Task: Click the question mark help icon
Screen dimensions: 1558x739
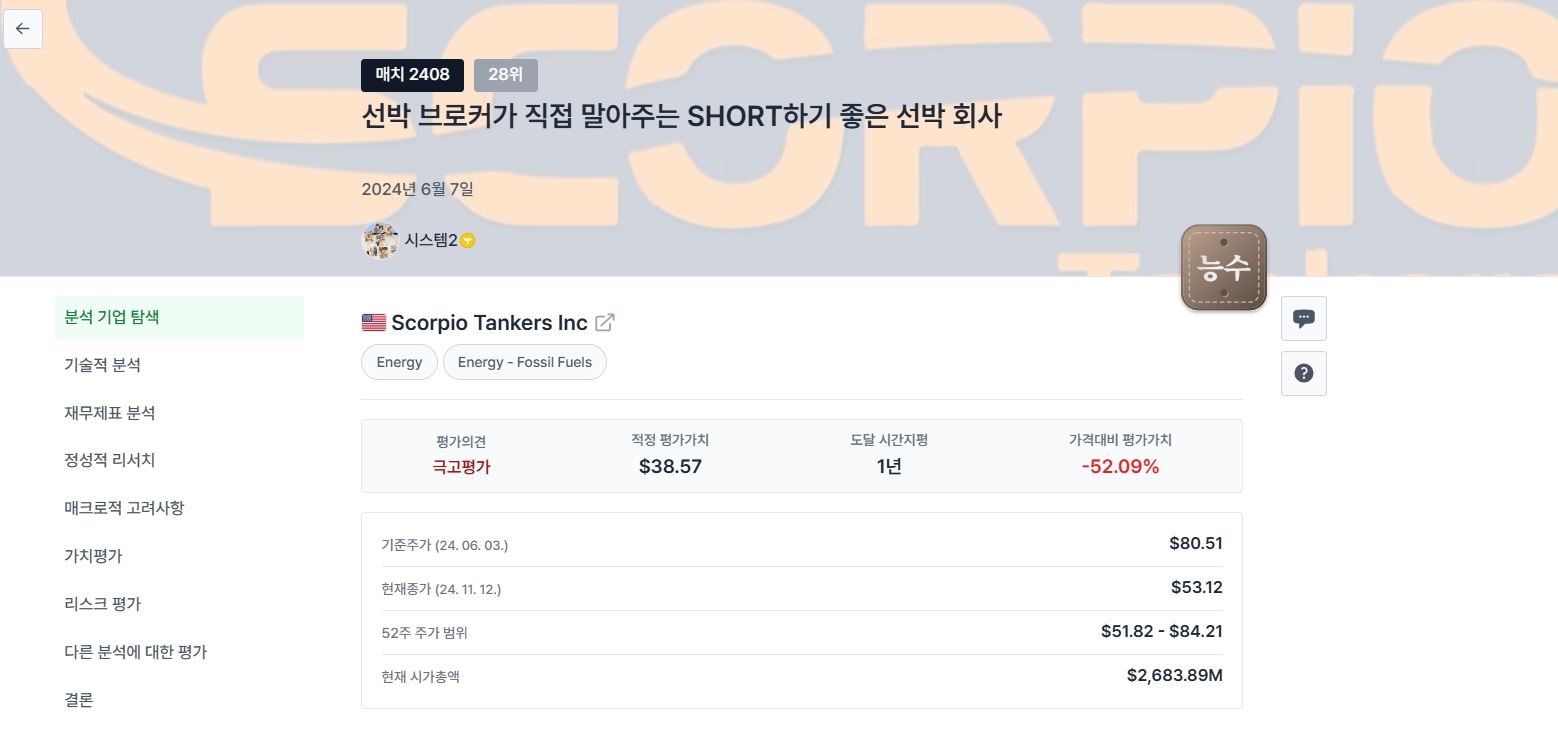Action: pos(1303,373)
